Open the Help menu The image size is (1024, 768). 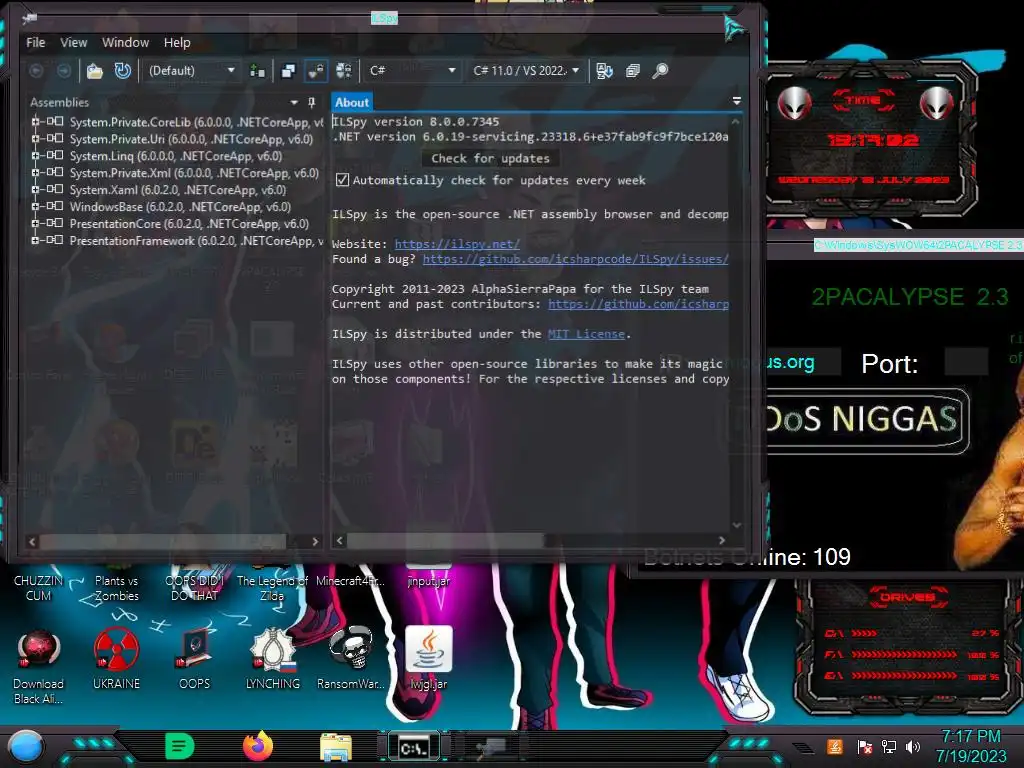coord(177,42)
